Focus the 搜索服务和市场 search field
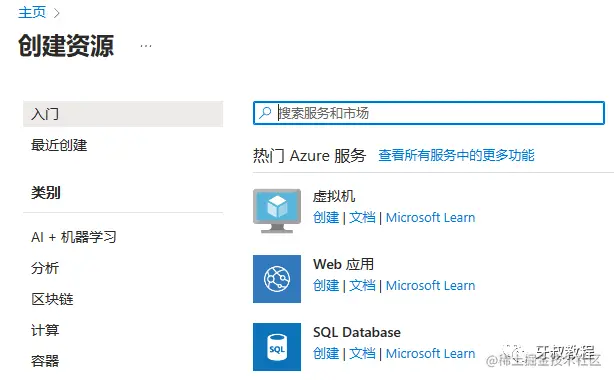This screenshot has height=380, width=614. (x=429, y=113)
